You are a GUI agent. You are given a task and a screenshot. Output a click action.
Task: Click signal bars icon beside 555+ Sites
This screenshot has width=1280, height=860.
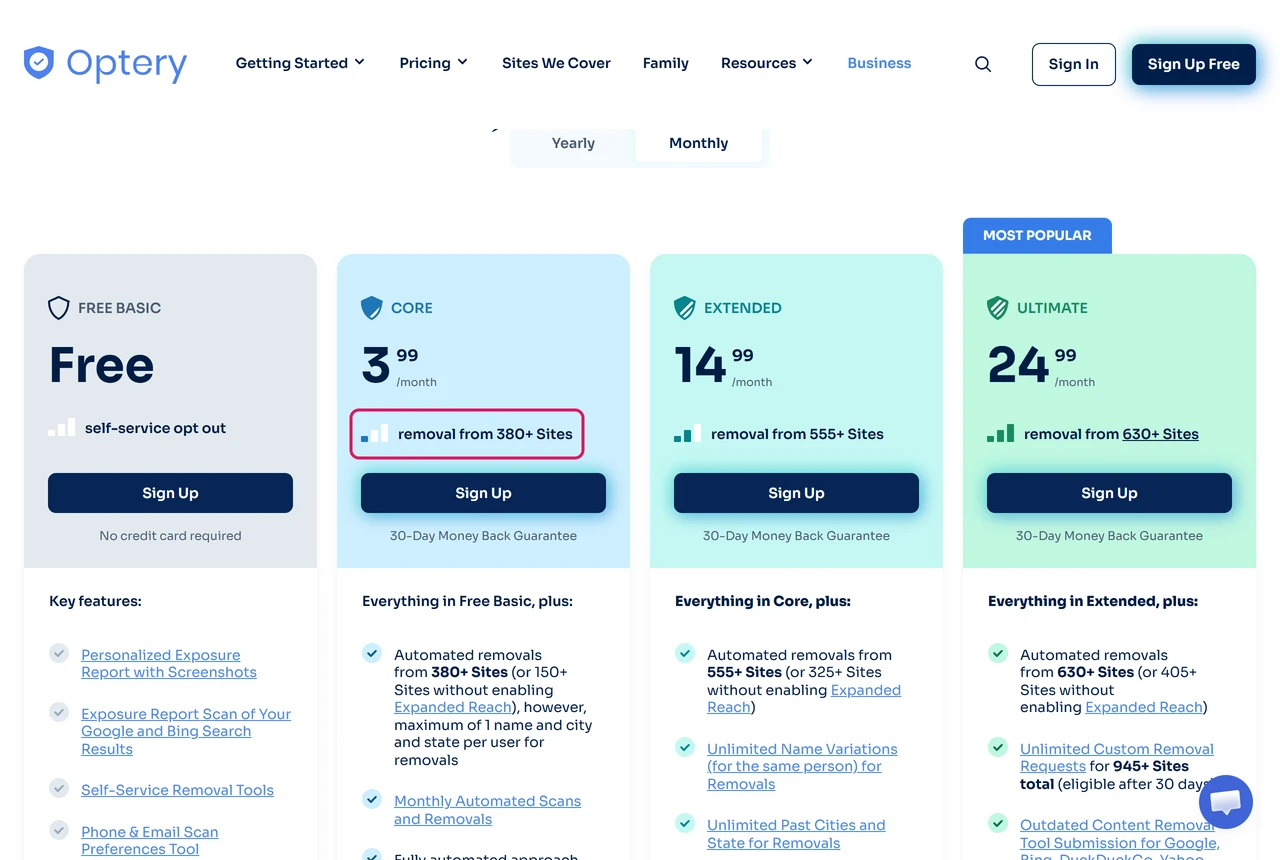688,434
